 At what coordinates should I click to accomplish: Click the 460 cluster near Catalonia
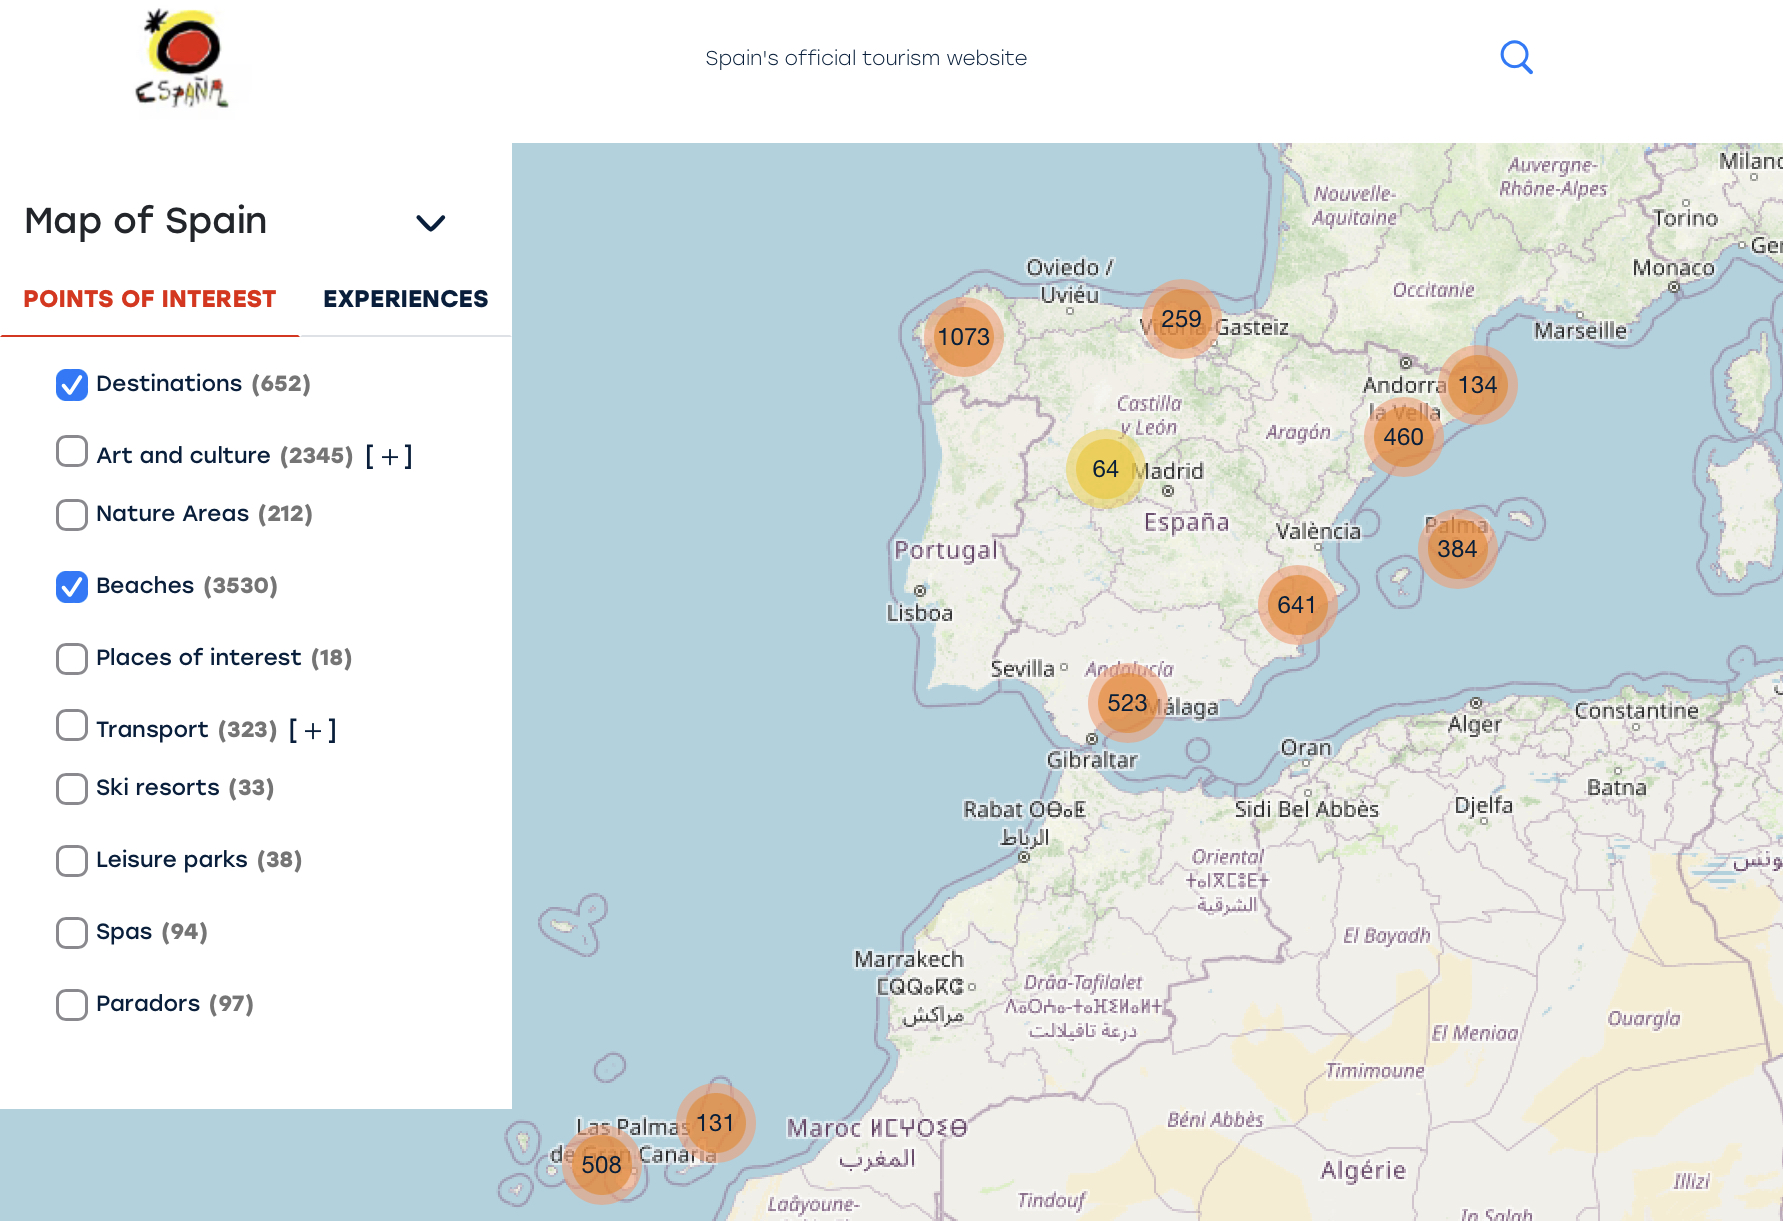tap(1403, 435)
